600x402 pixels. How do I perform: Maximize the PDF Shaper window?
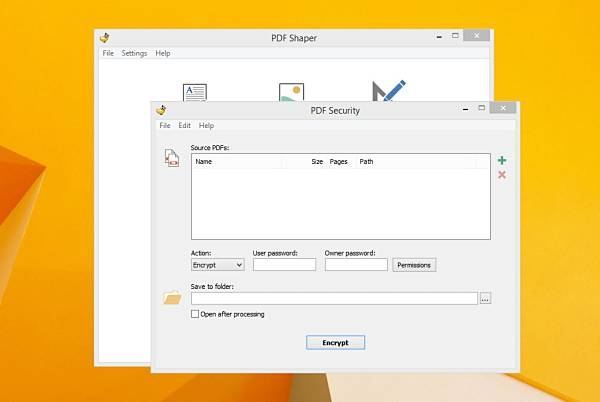tap(455, 36)
